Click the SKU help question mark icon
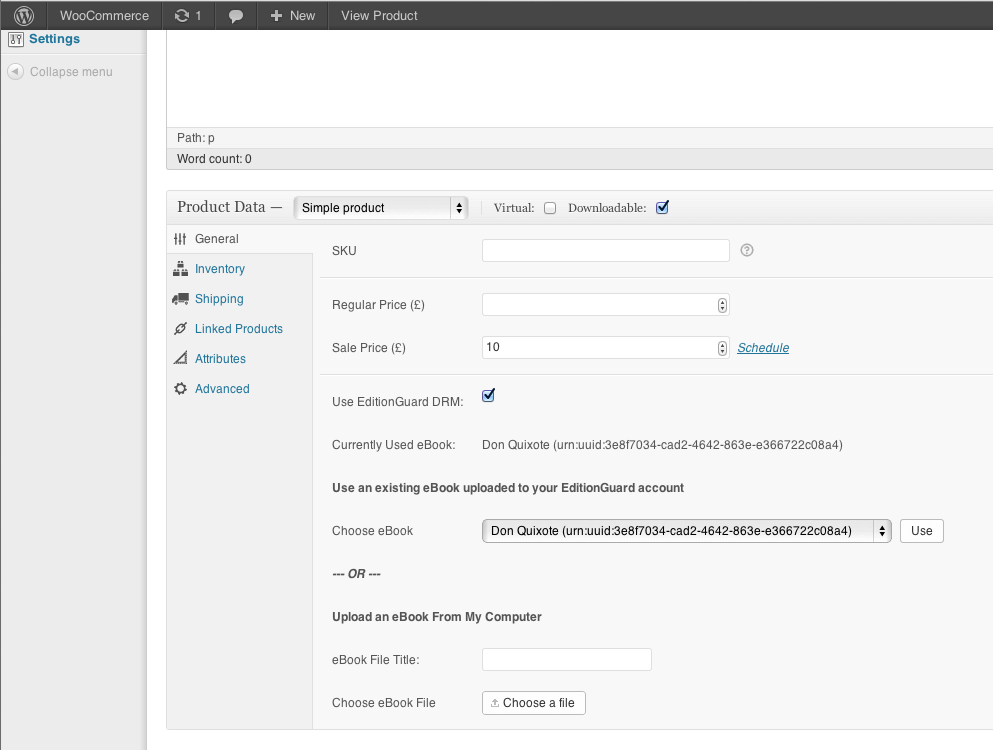Image resolution: width=993 pixels, height=750 pixels. click(x=747, y=250)
